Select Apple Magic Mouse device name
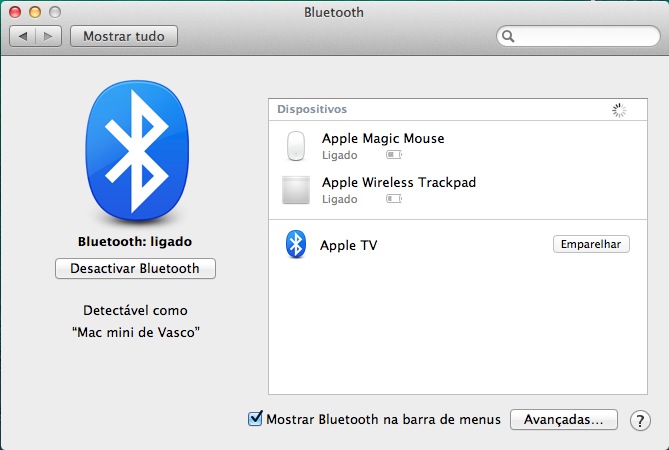 click(383, 138)
